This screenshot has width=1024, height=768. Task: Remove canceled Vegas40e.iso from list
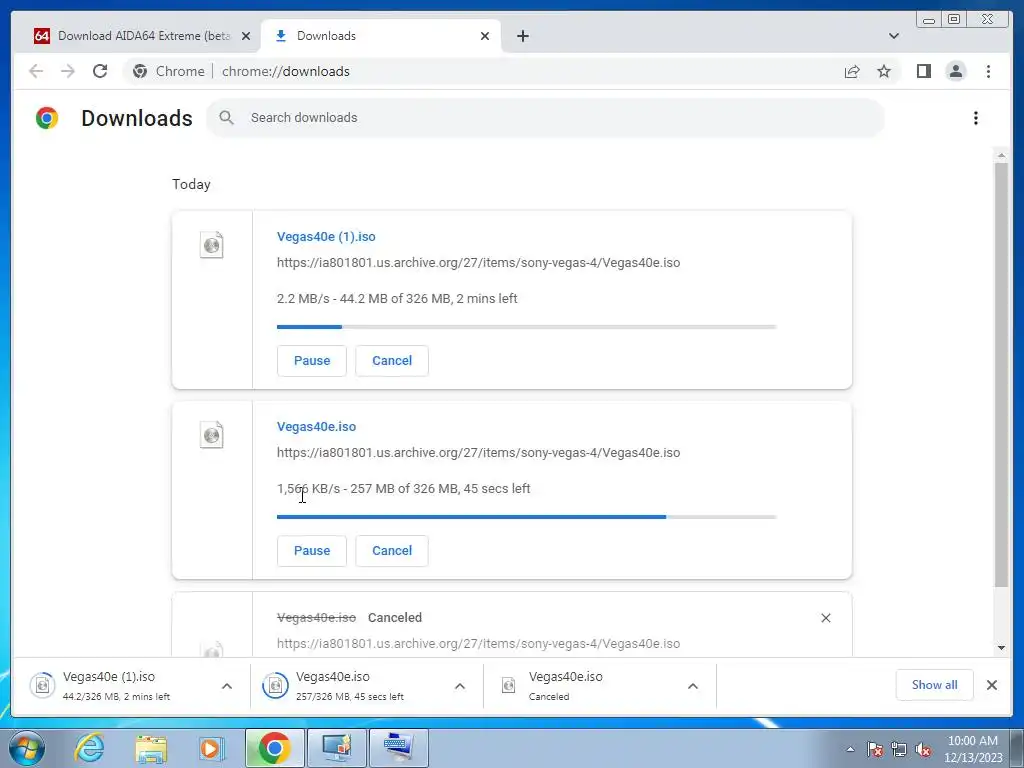825,618
